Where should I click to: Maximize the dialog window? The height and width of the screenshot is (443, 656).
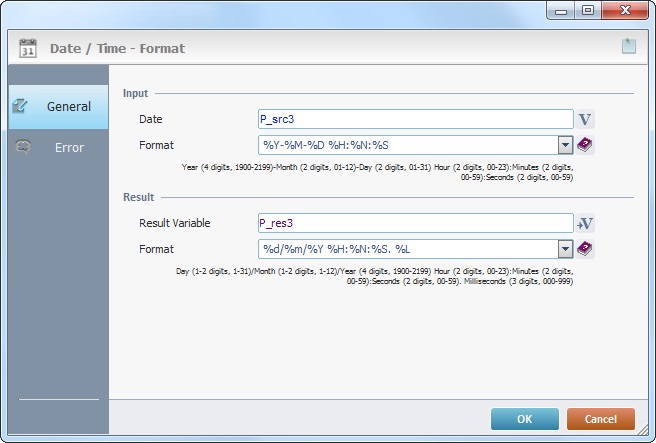588,10
